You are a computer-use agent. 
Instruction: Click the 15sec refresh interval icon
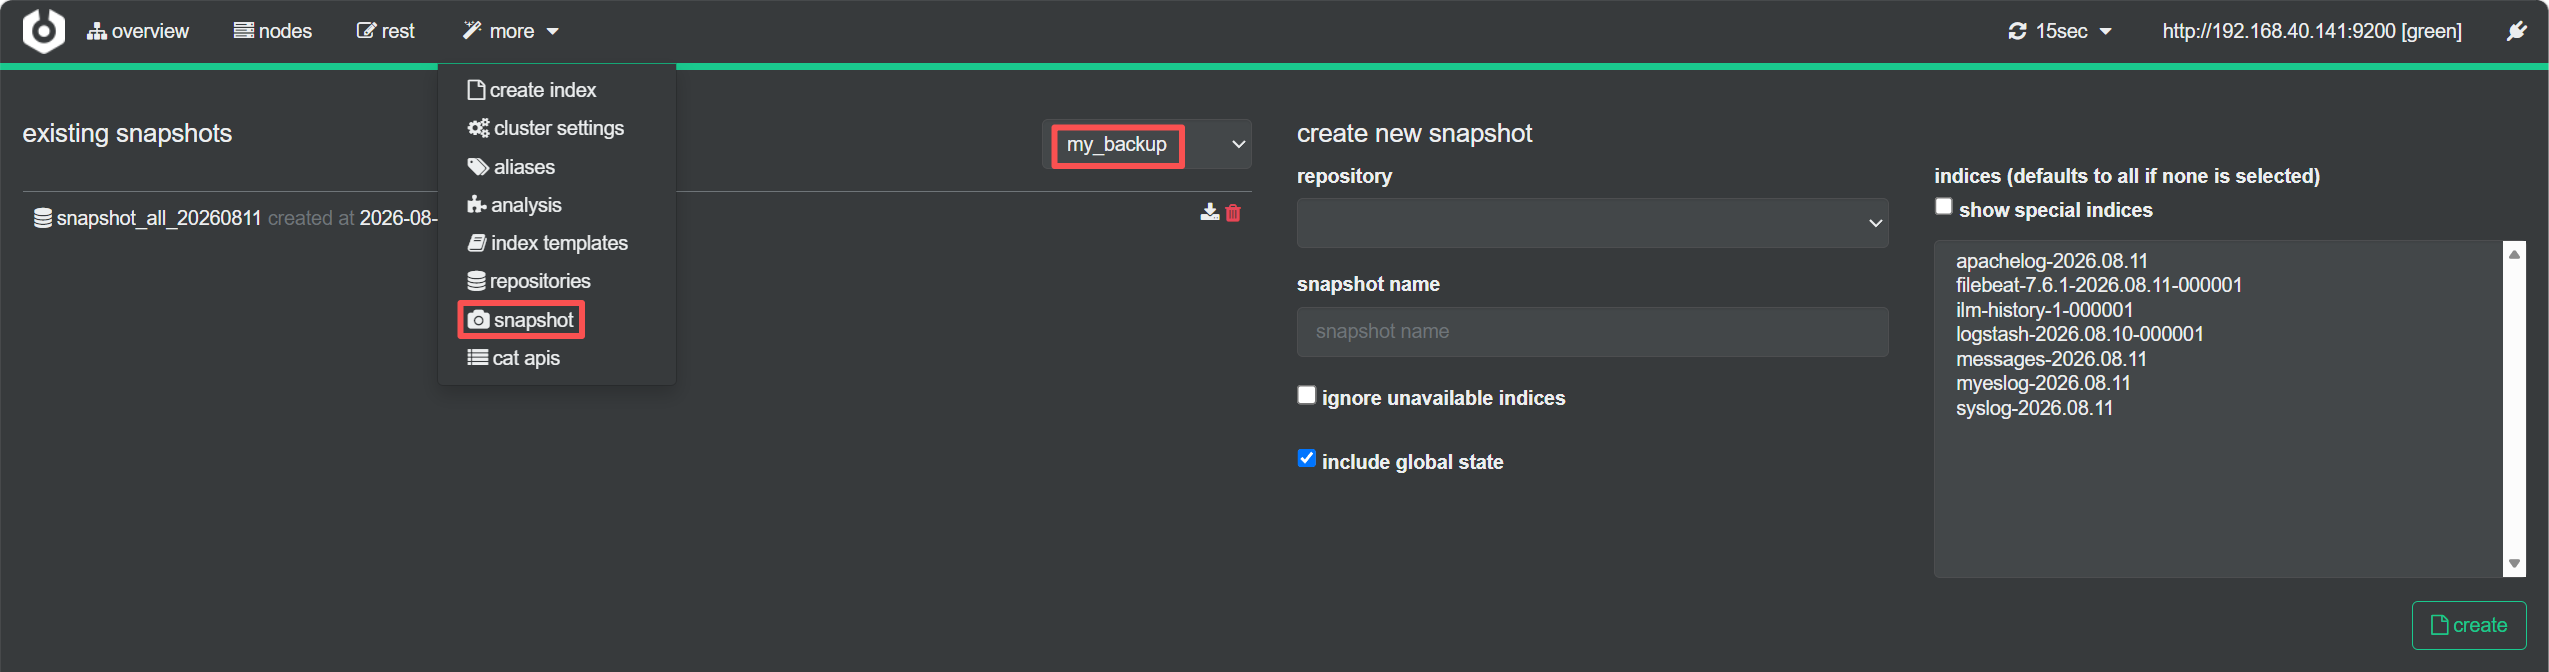2018,31
